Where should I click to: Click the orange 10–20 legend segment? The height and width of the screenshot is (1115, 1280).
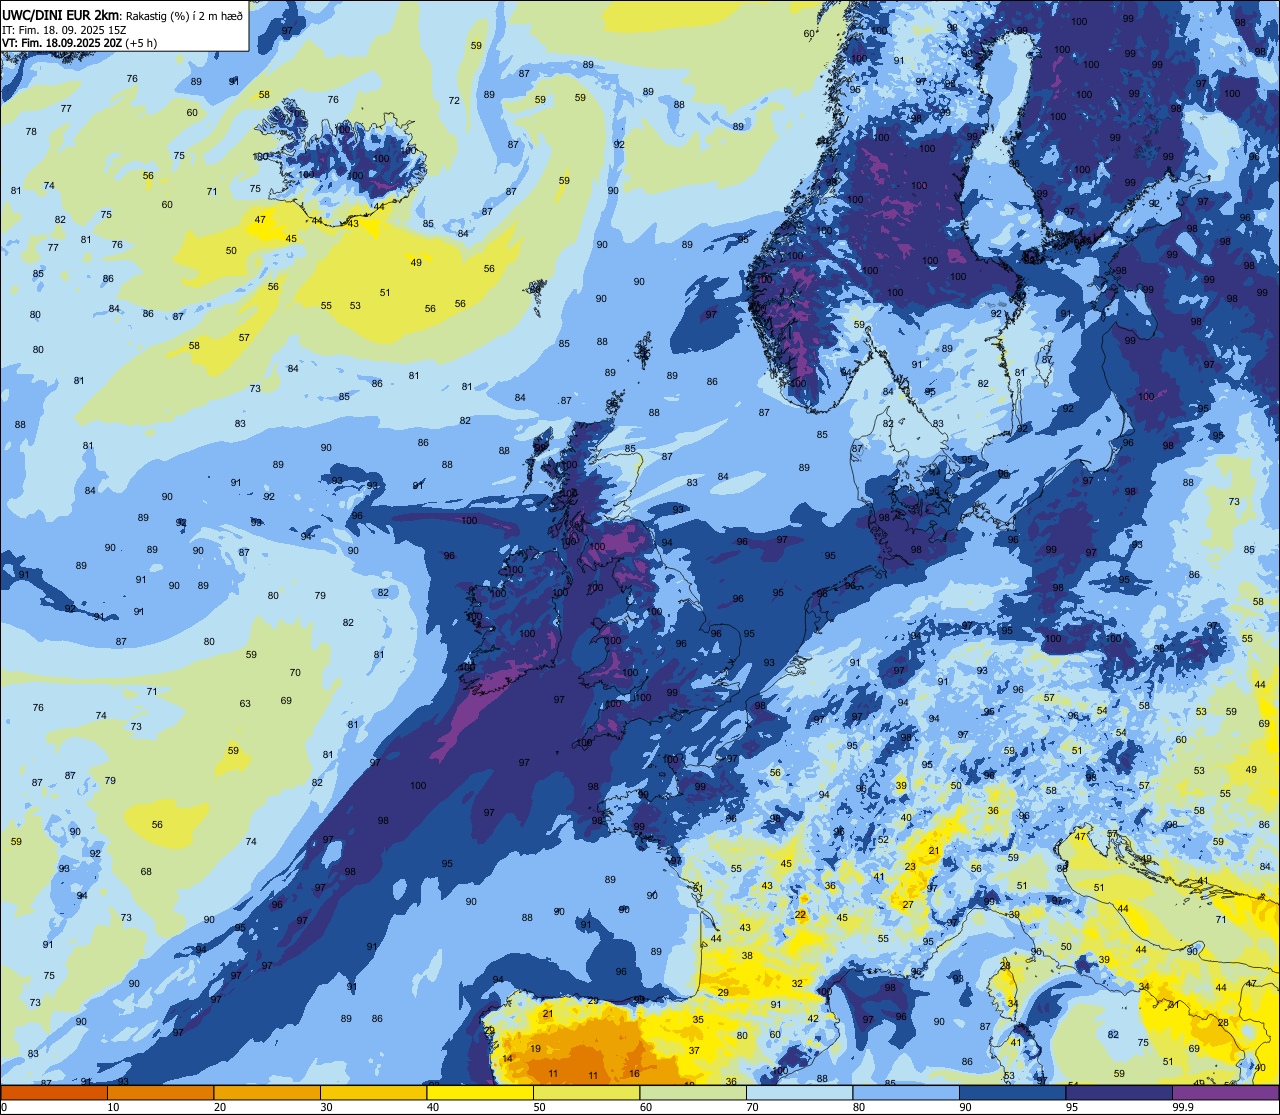click(161, 1092)
